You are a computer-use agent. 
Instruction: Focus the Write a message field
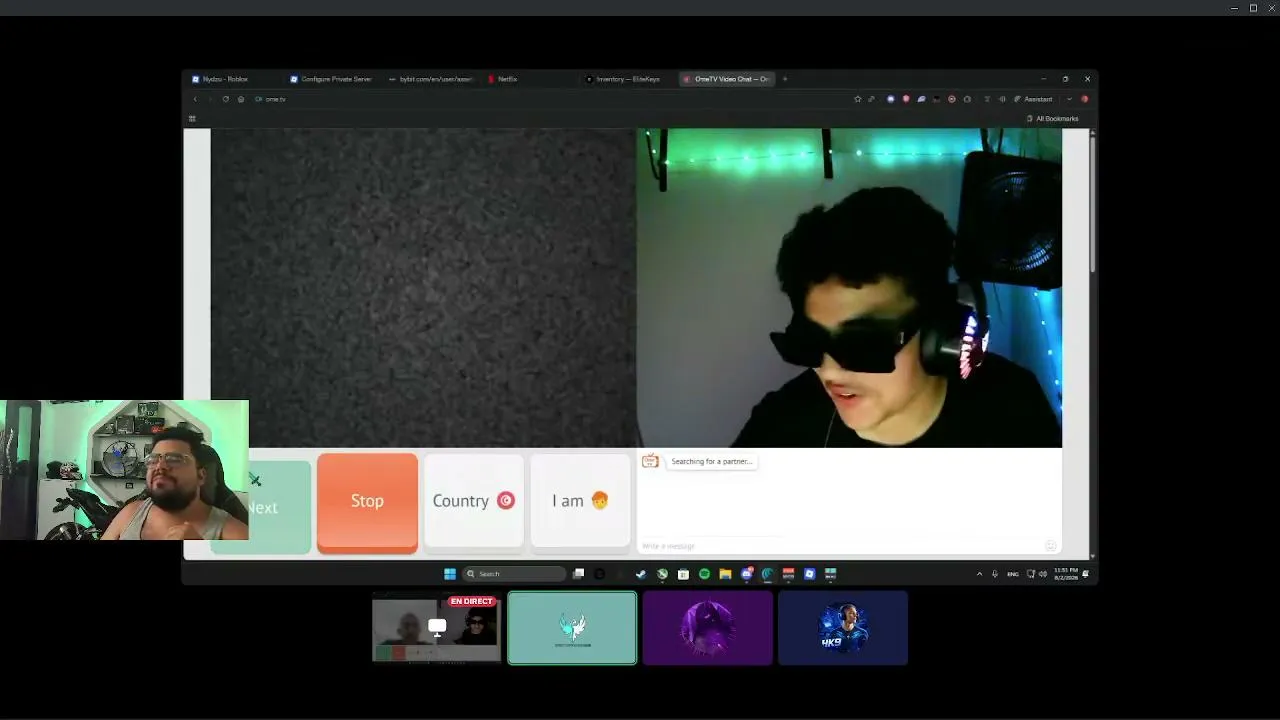[840, 546]
